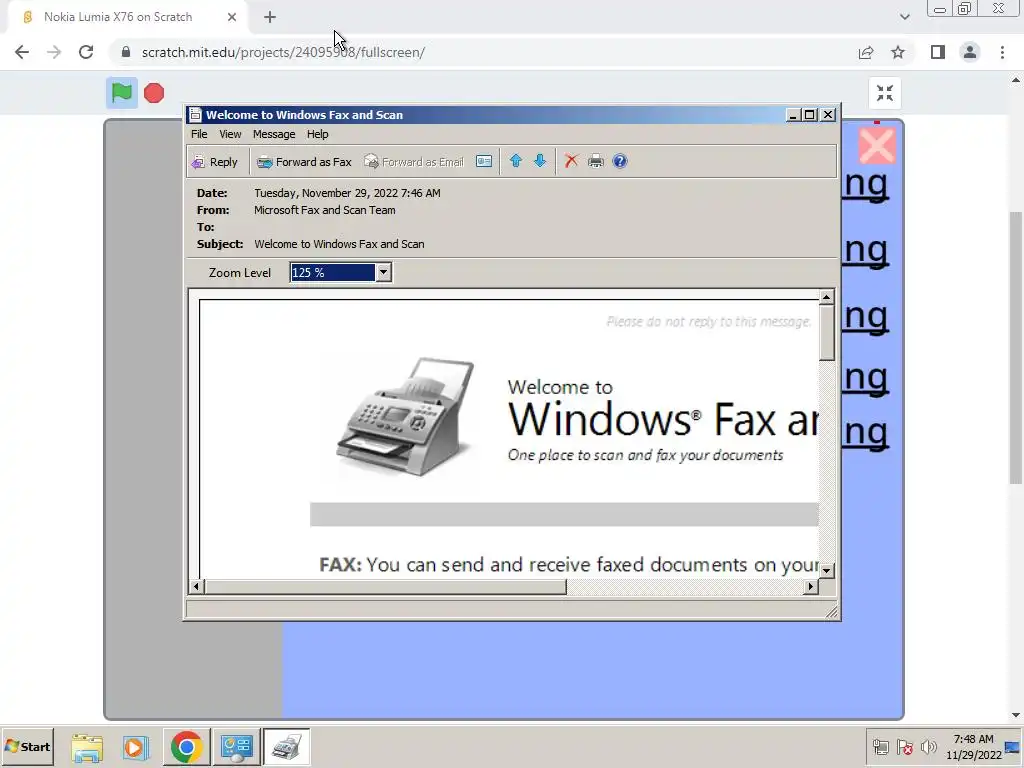Open Windows Media Player from taskbar

(x=135, y=747)
